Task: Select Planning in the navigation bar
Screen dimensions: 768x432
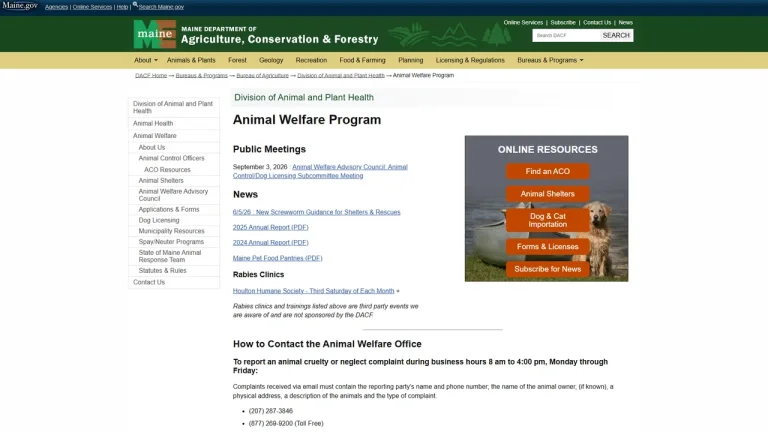Action: [410, 60]
